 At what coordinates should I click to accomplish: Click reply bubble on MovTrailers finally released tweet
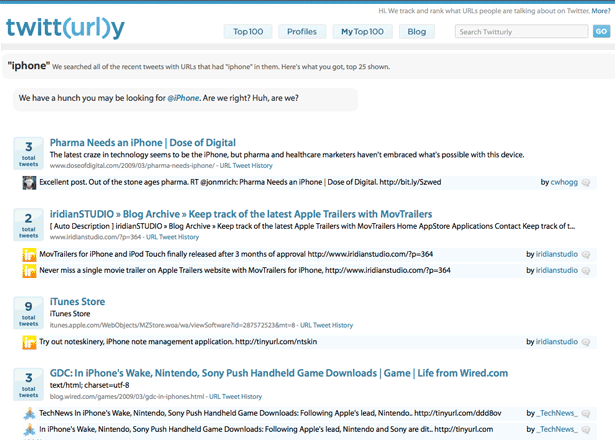[x=586, y=255]
